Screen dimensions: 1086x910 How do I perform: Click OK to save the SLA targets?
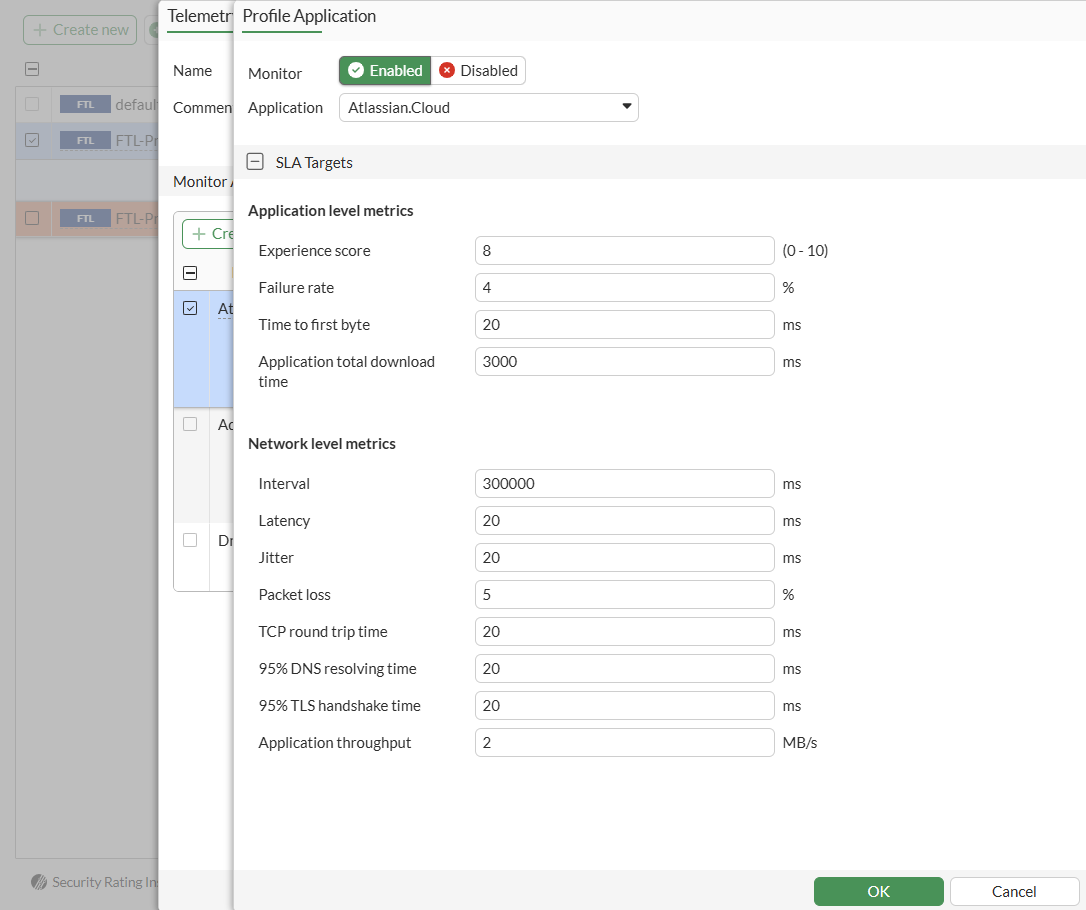coord(878,891)
